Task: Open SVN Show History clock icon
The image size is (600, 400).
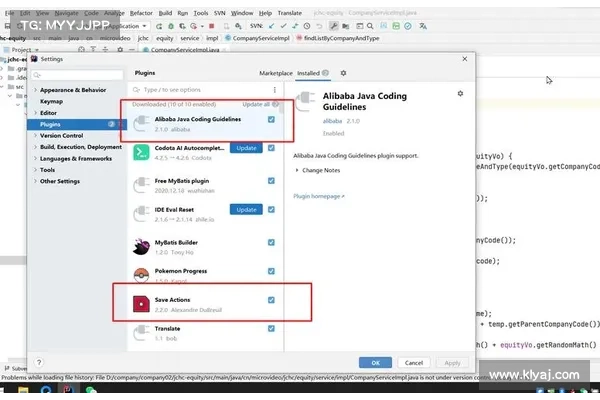Action: [x=307, y=26]
